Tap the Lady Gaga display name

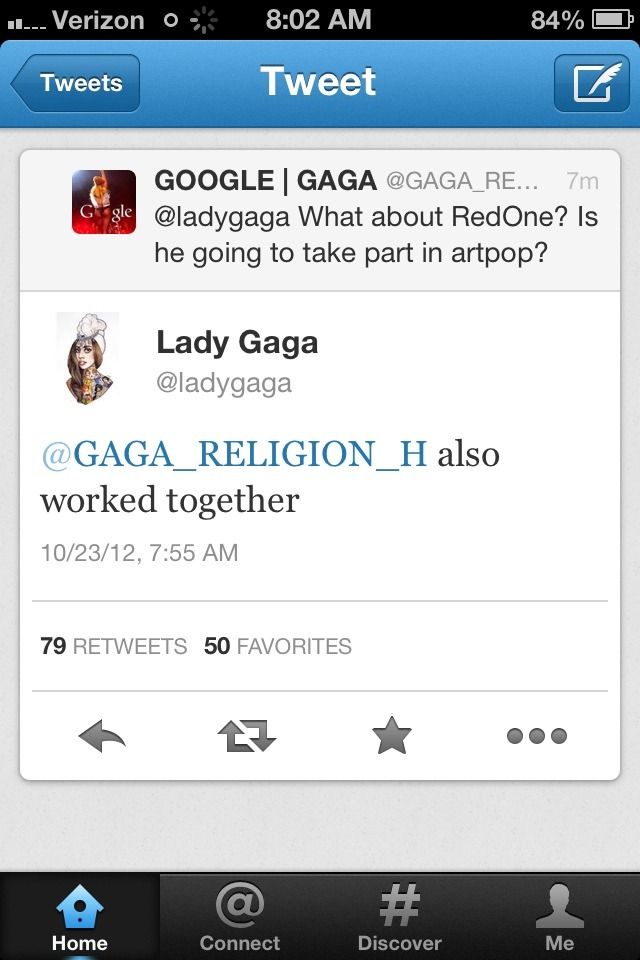point(237,342)
